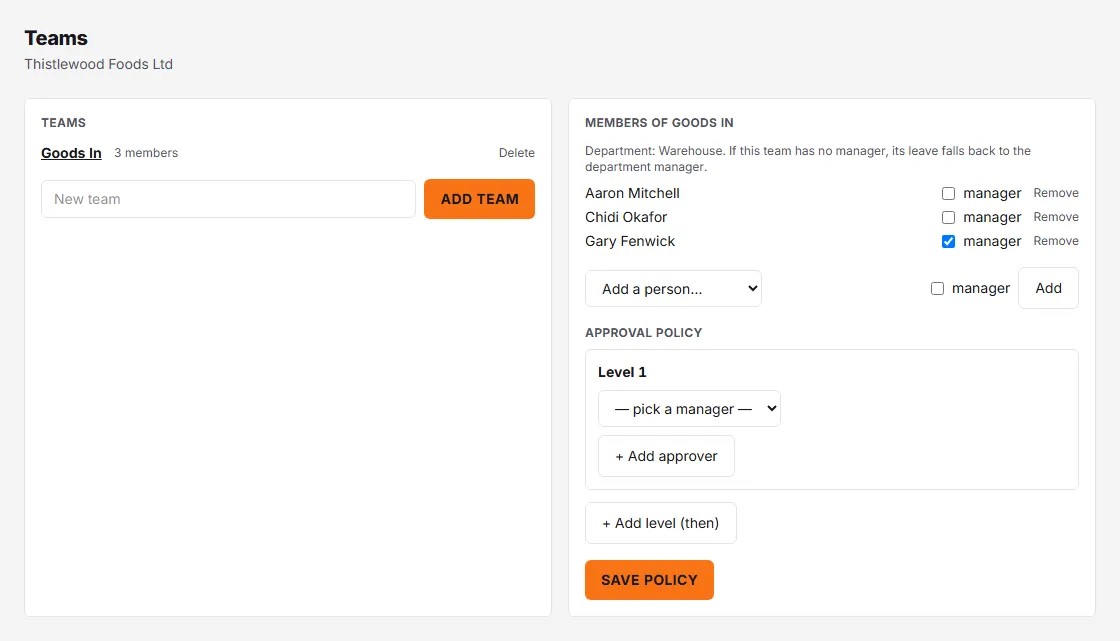Click the 3 members count text
1120x641 pixels.
click(x=146, y=153)
